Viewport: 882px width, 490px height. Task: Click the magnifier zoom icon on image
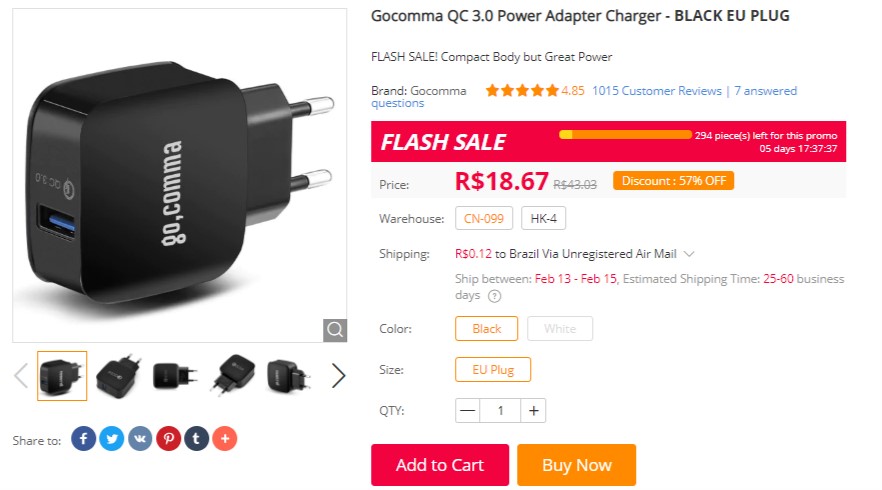tap(335, 330)
